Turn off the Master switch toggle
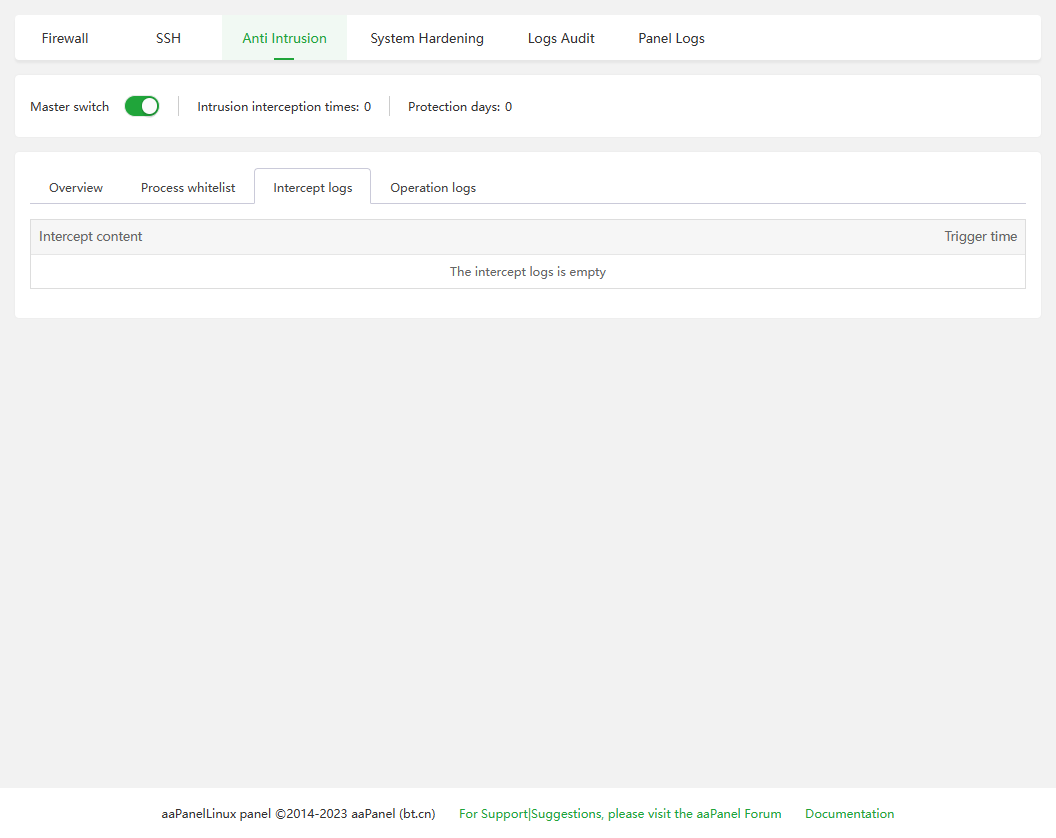 142,106
